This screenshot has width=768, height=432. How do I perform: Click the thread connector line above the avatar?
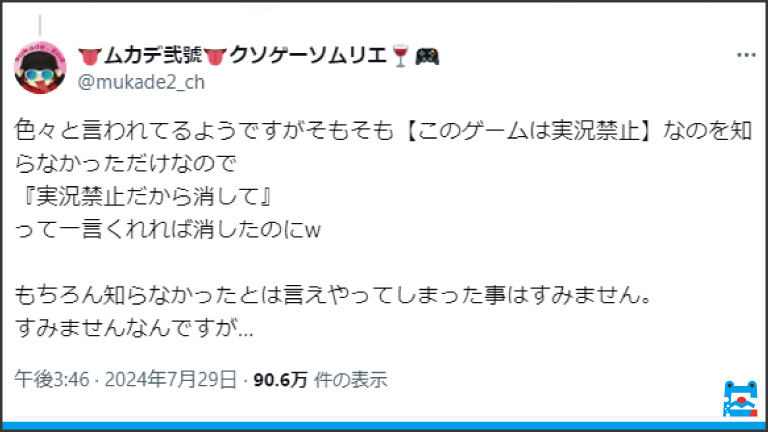coord(40,25)
